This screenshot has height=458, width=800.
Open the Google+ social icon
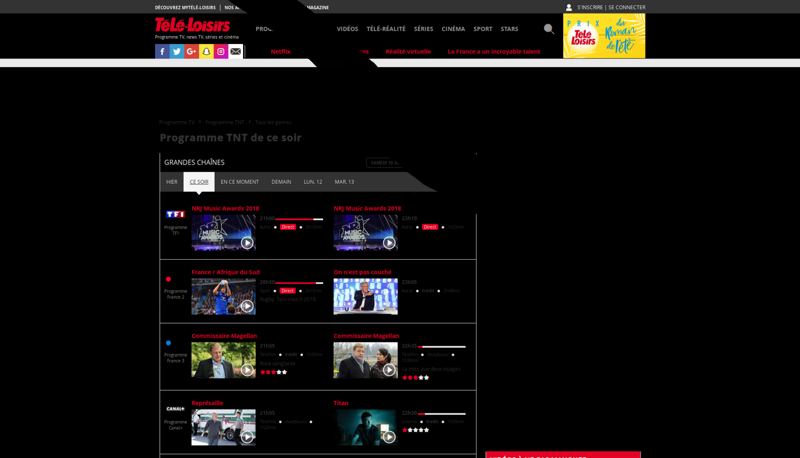click(191, 51)
